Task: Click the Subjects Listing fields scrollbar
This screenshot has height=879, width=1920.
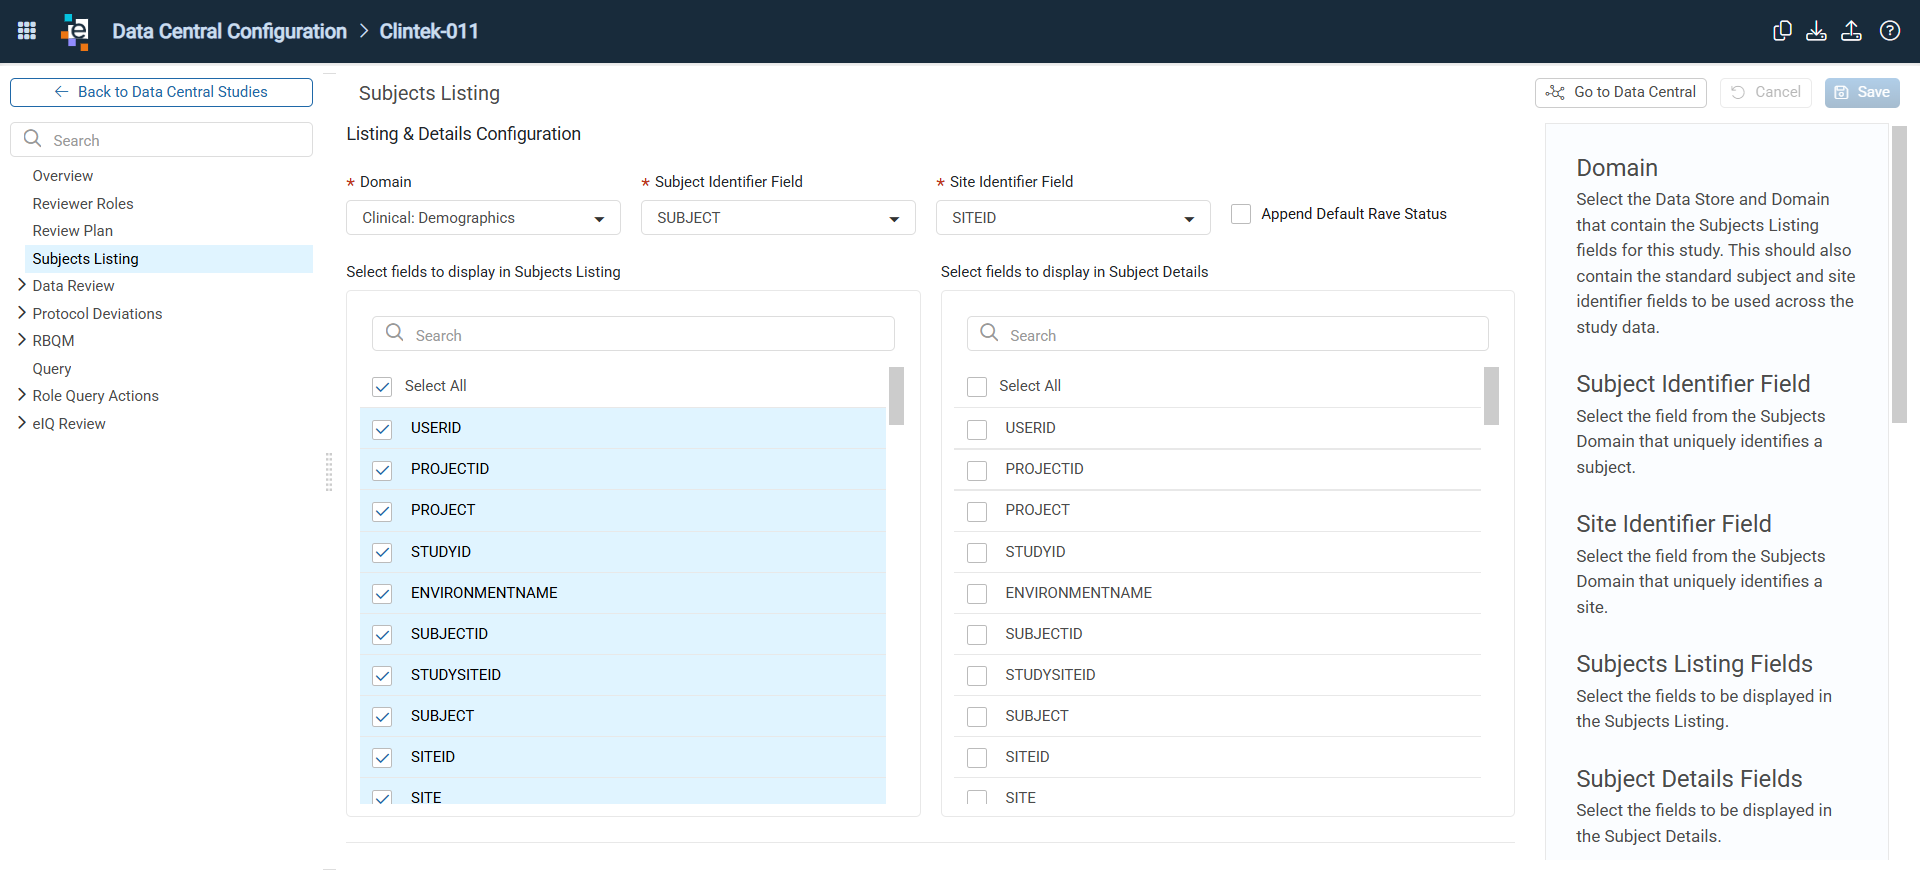Action: tap(896, 396)
